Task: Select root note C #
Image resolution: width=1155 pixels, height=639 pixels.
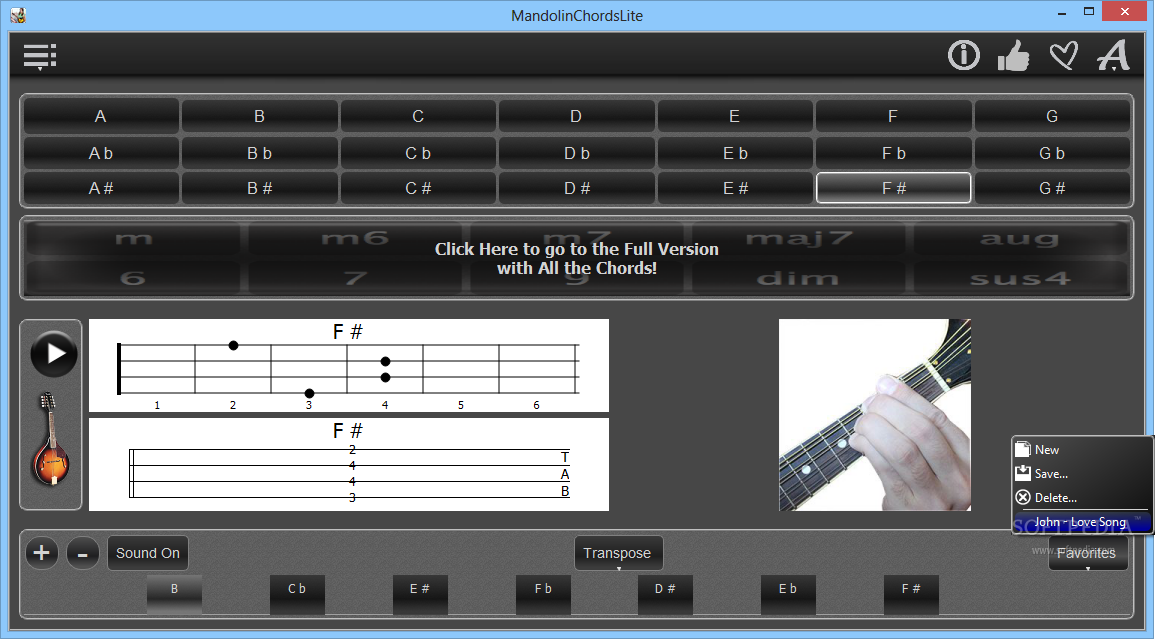Action: coord(418,188)
